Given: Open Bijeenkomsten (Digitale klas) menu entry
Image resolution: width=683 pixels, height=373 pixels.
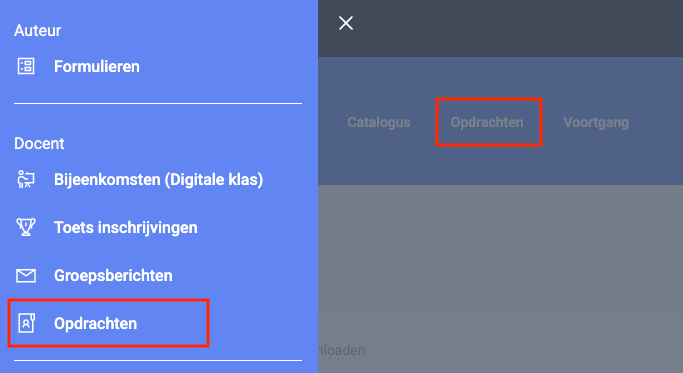Looking at the screenshot, I should point(159,180).
